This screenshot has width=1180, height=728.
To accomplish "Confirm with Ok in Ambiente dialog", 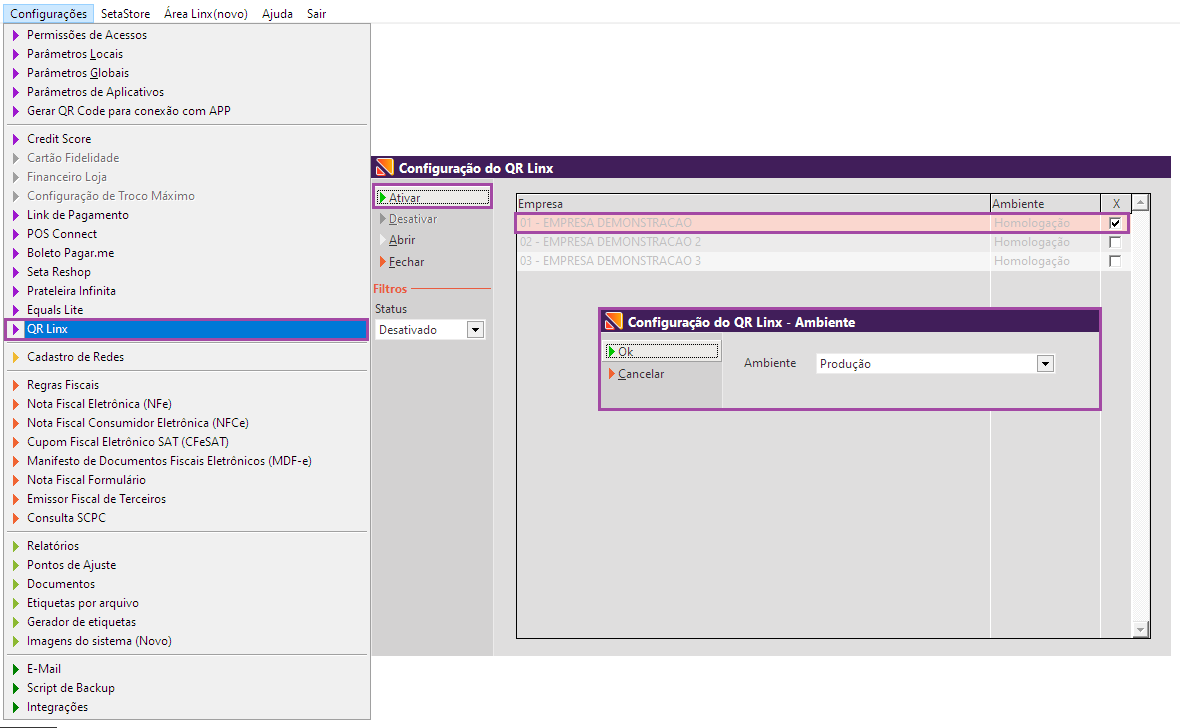I will pos(662,352).
